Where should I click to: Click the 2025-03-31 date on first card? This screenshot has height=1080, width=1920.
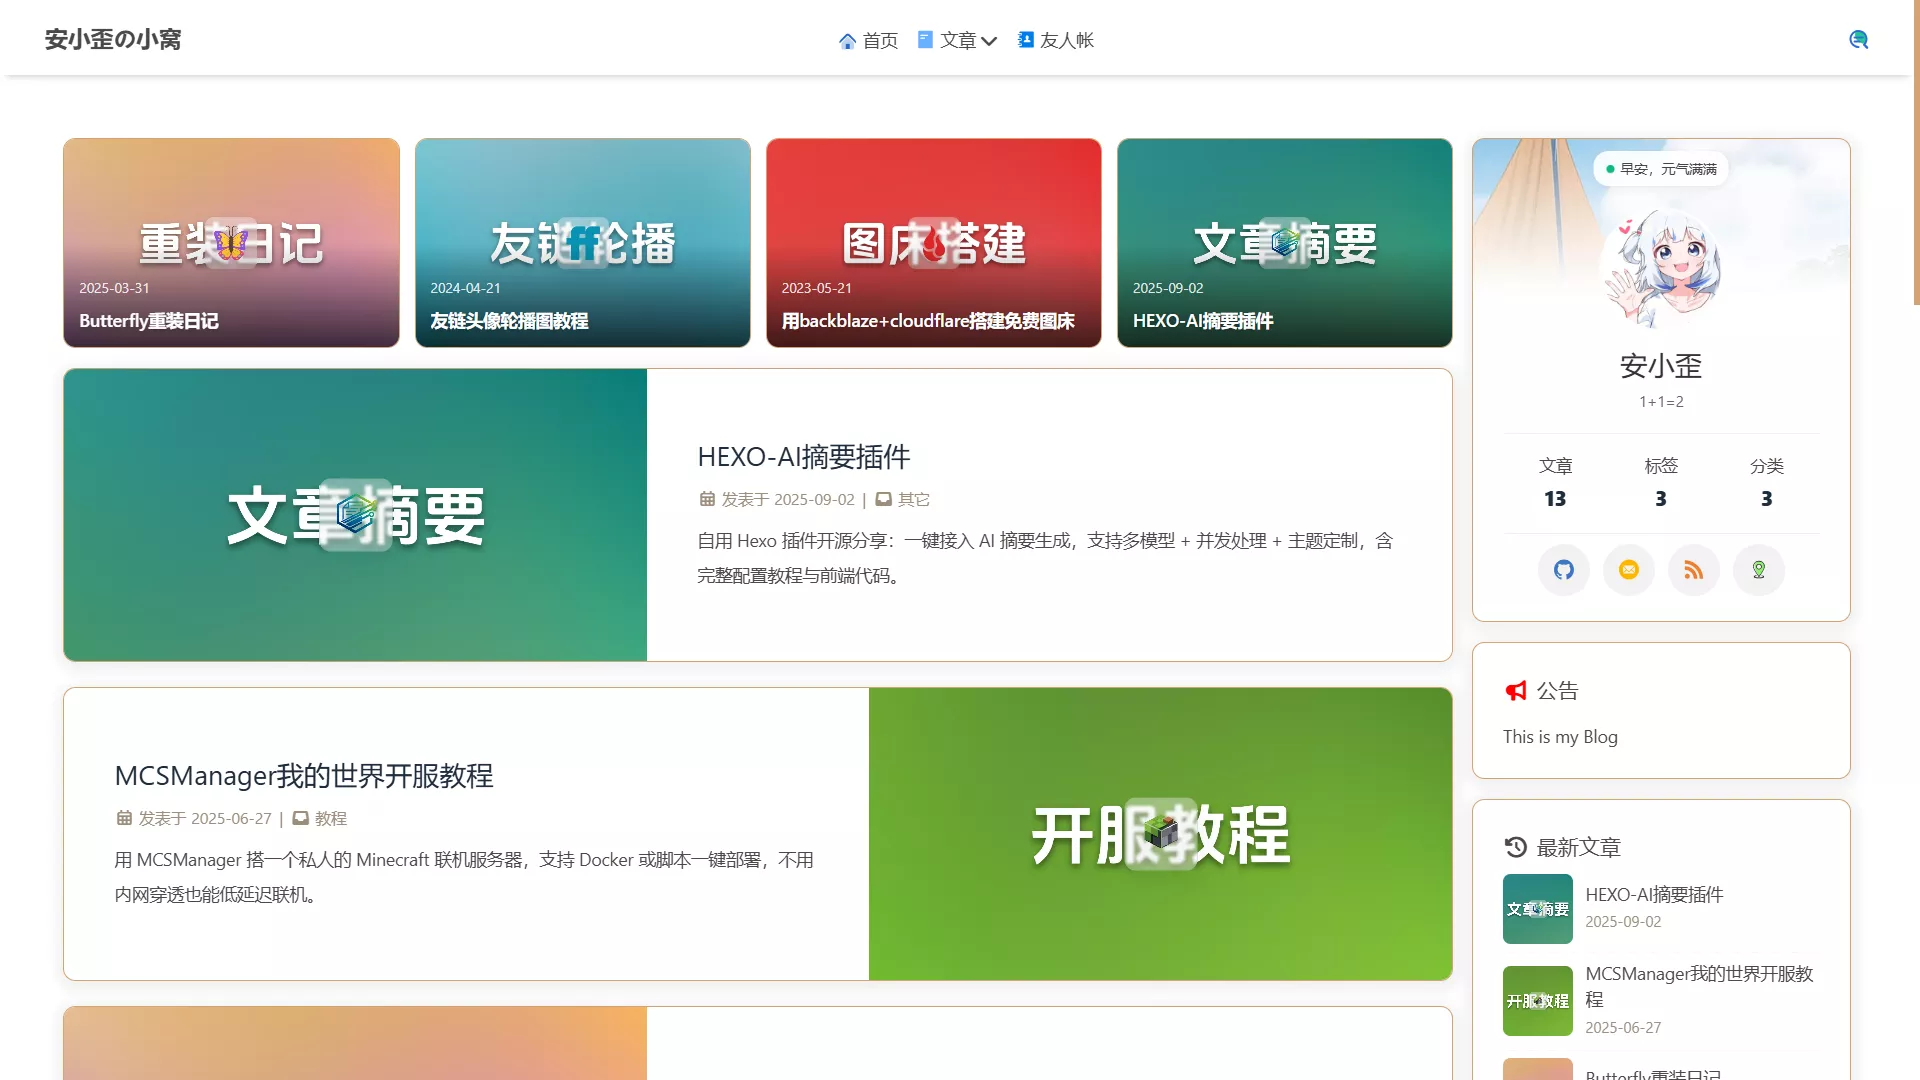pyautogui.click(x=114, y=288)
